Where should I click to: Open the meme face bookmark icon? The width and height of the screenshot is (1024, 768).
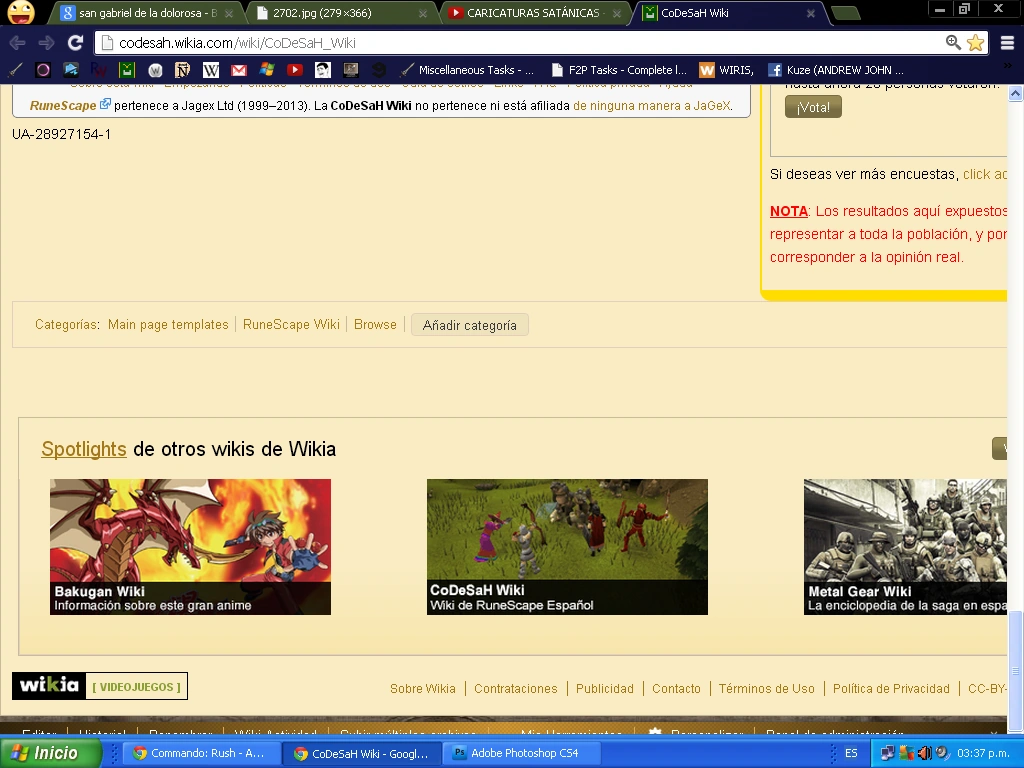tap(323, 70)
